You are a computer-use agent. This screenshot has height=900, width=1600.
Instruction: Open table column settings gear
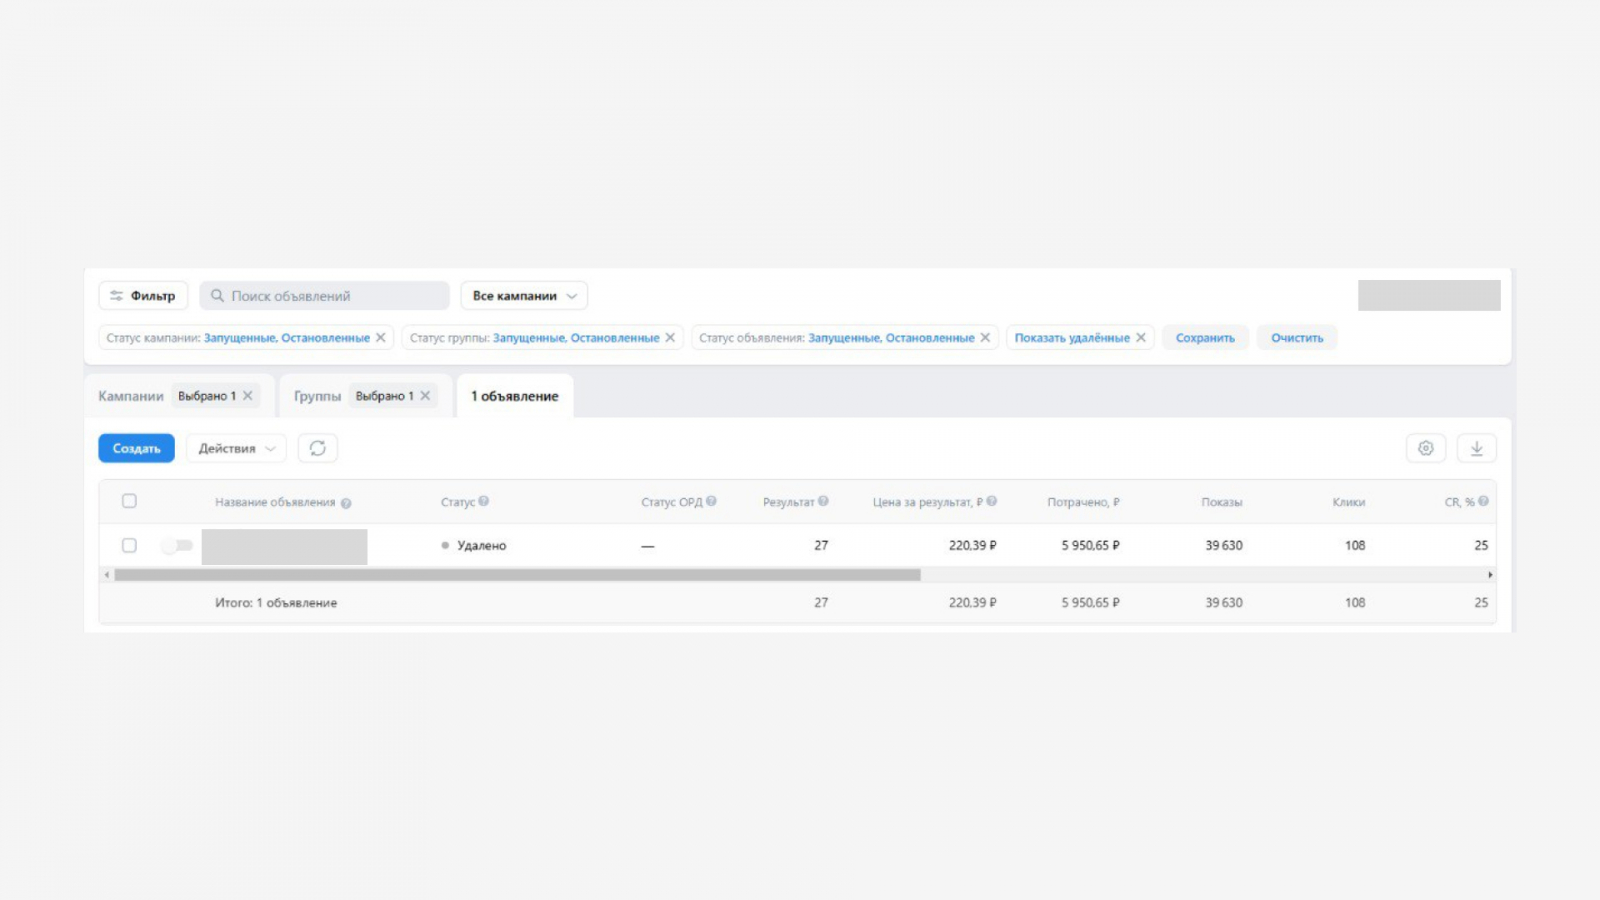point(1426,448)
